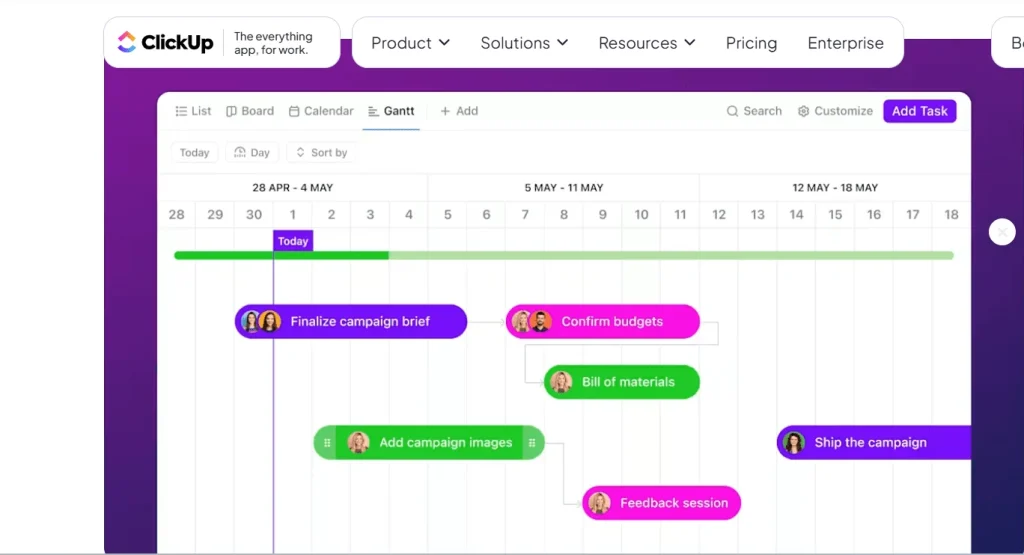Click the 5 MAY - 11 MAY week header
The image size is (1024, 555).
[x=564, y=187]
